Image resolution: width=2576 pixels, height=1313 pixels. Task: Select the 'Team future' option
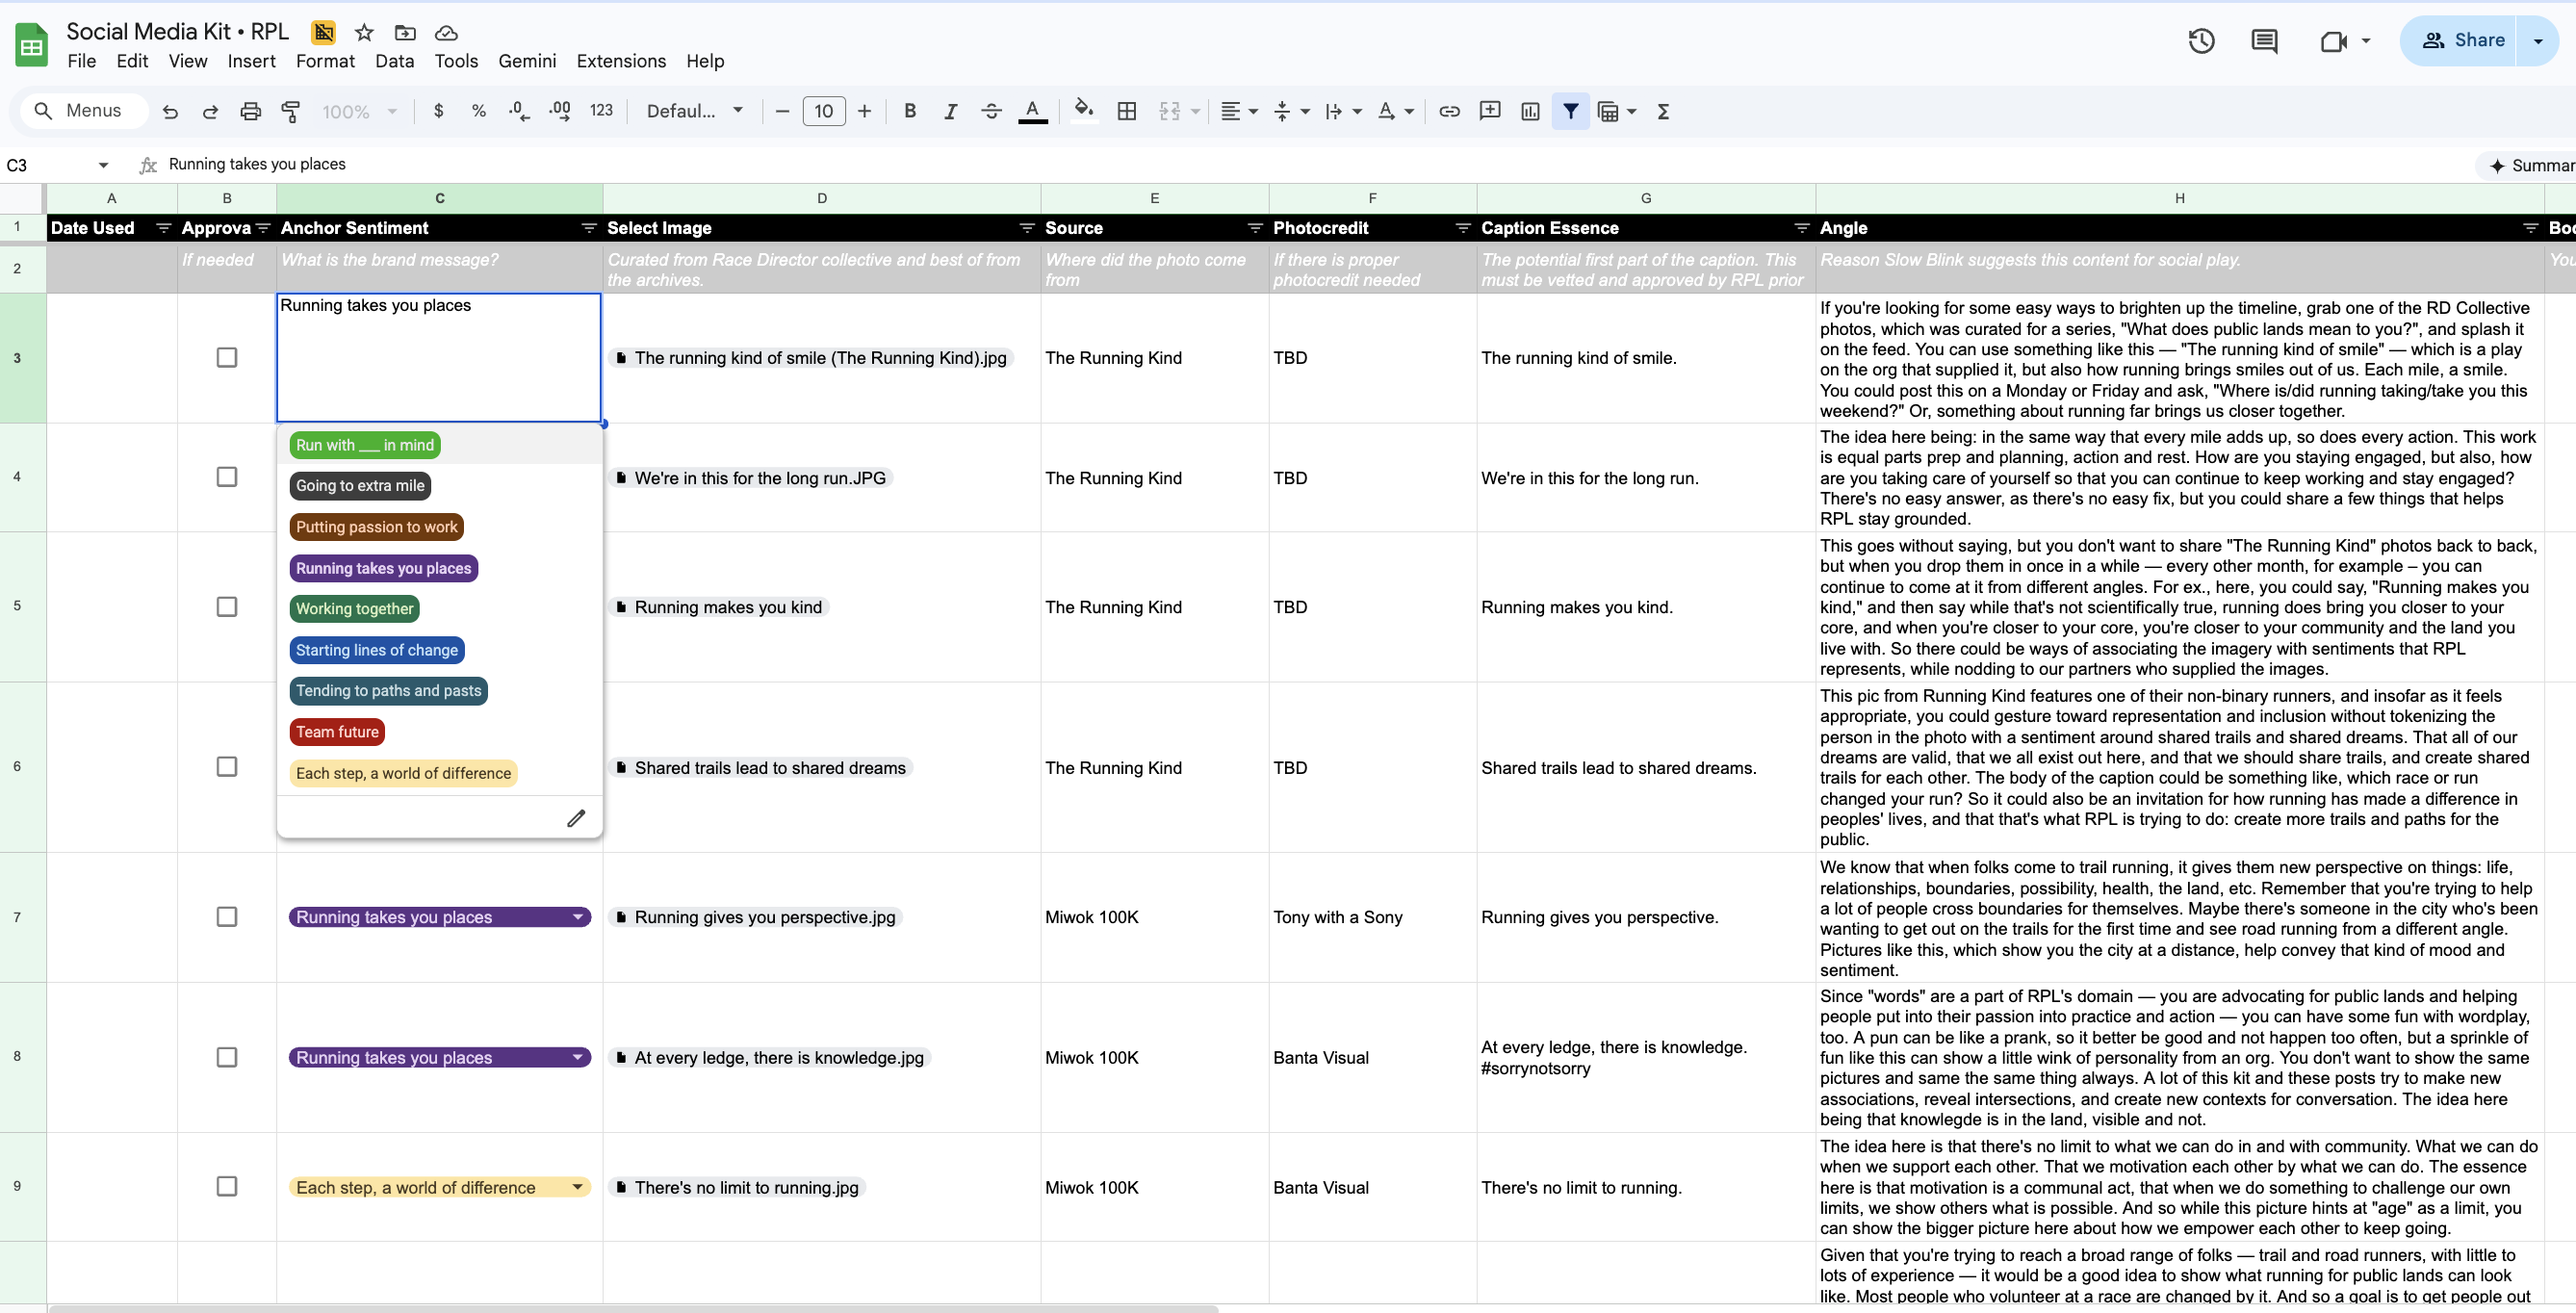[x=337, y=732]
